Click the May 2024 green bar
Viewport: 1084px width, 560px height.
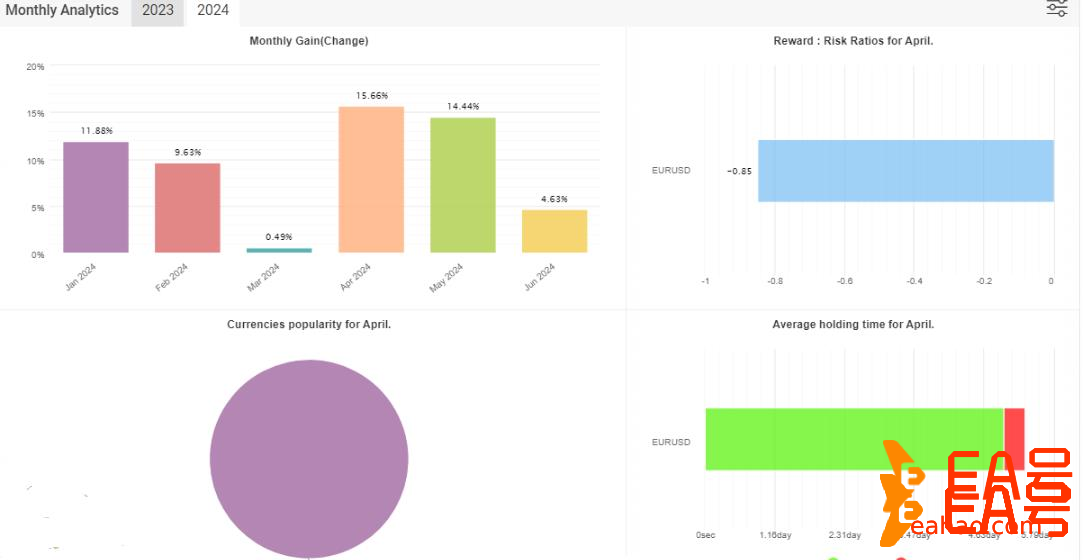463,185
